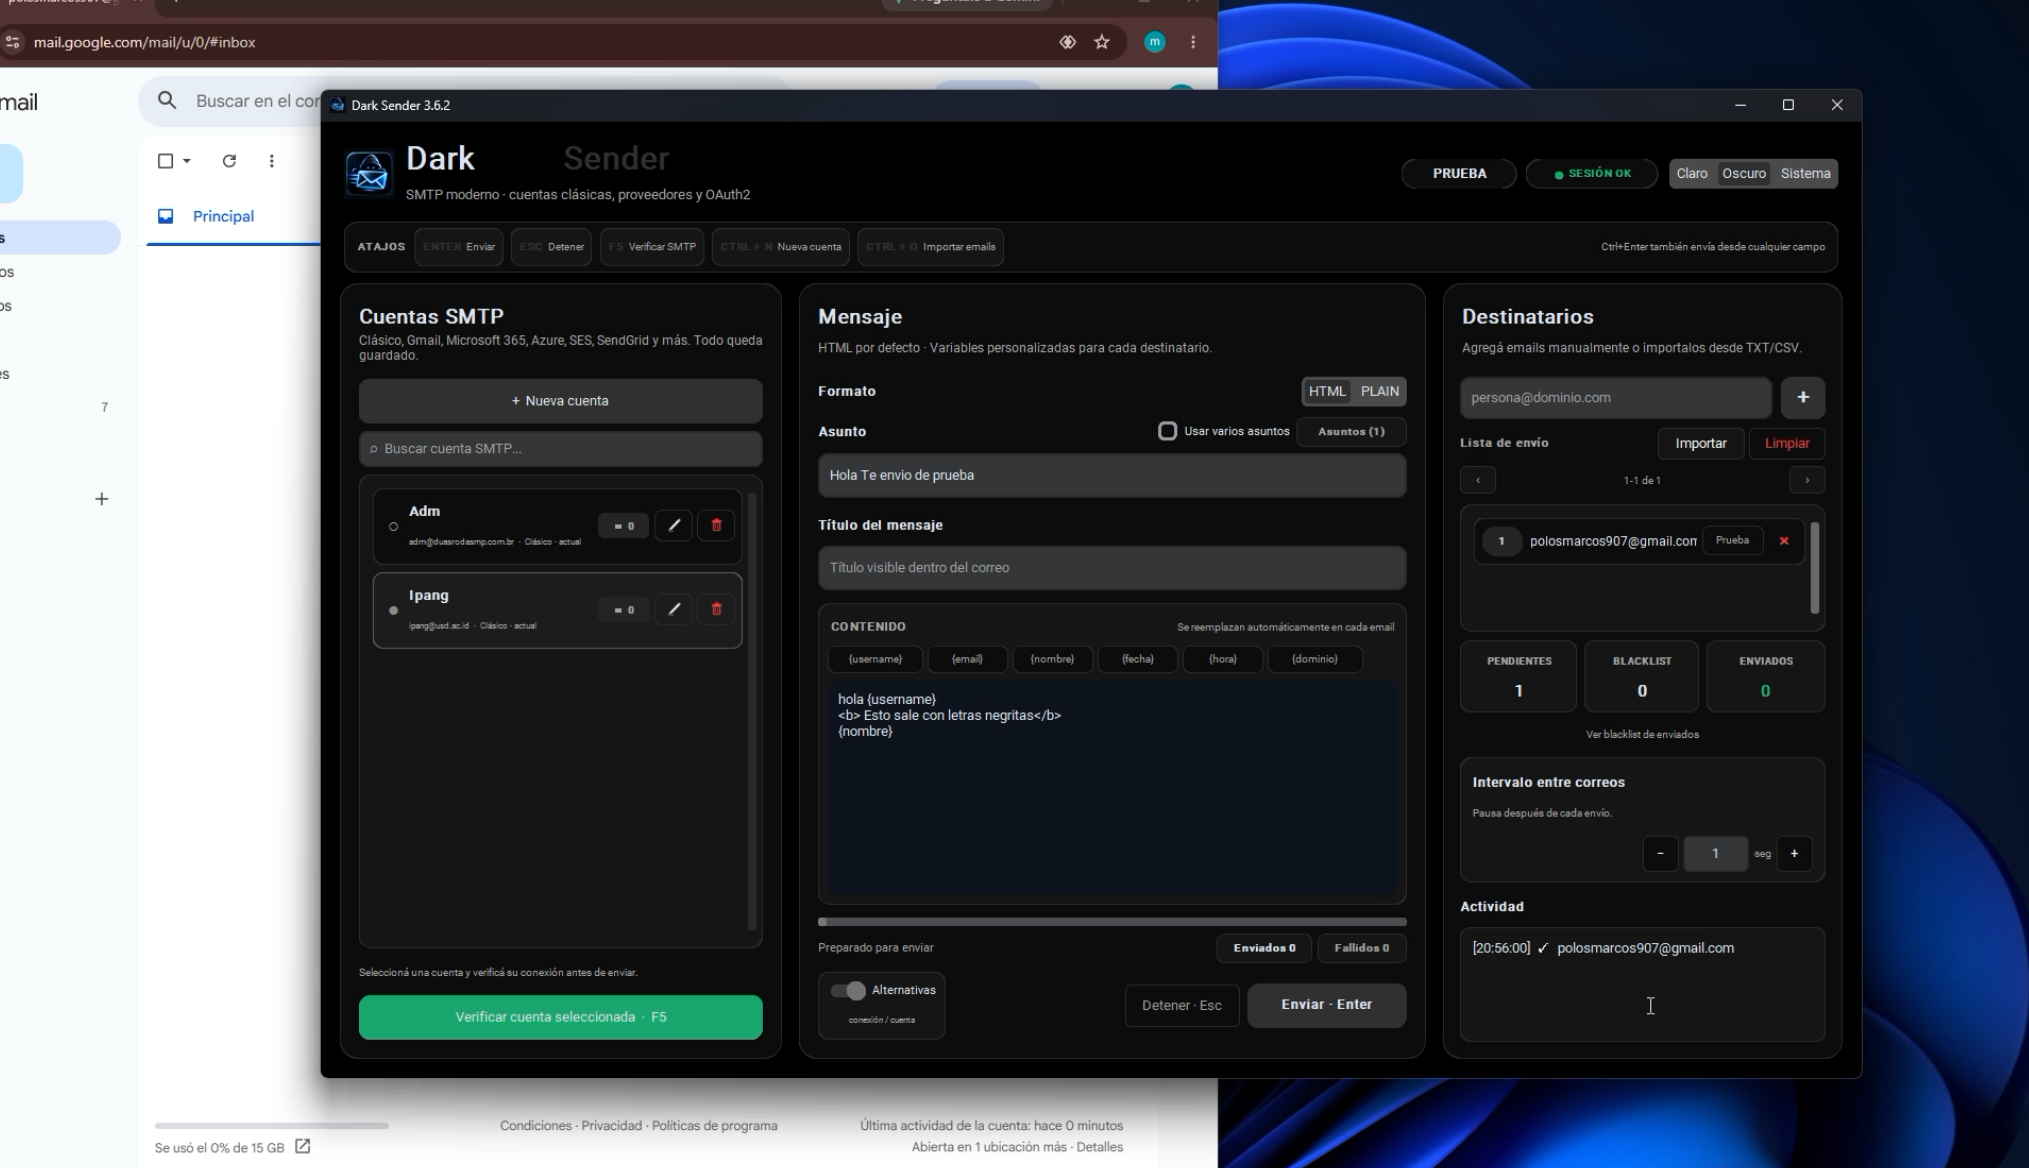Add recipient with the plus button
Screen dimensions: 2029x1168
click(1803, 397)
